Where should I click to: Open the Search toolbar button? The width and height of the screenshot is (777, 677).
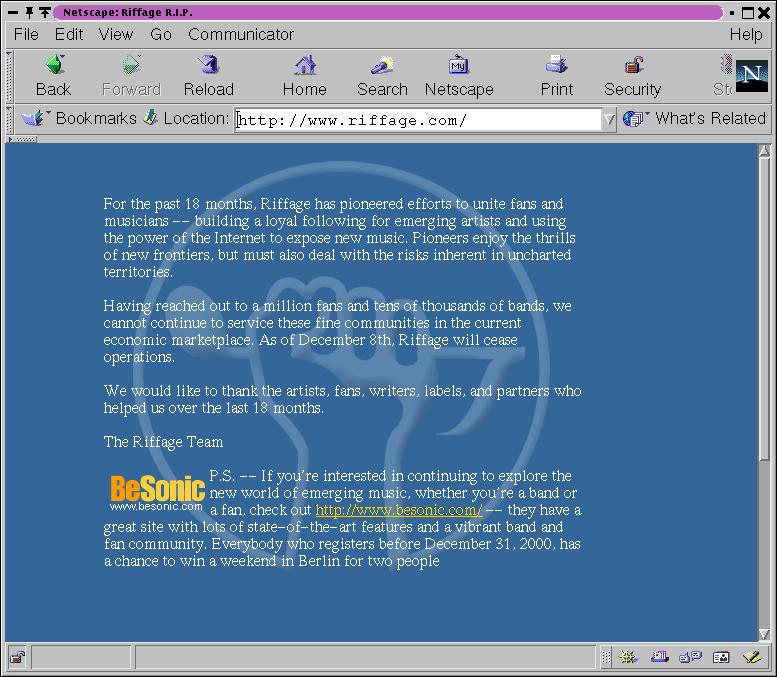coord(382,76)
